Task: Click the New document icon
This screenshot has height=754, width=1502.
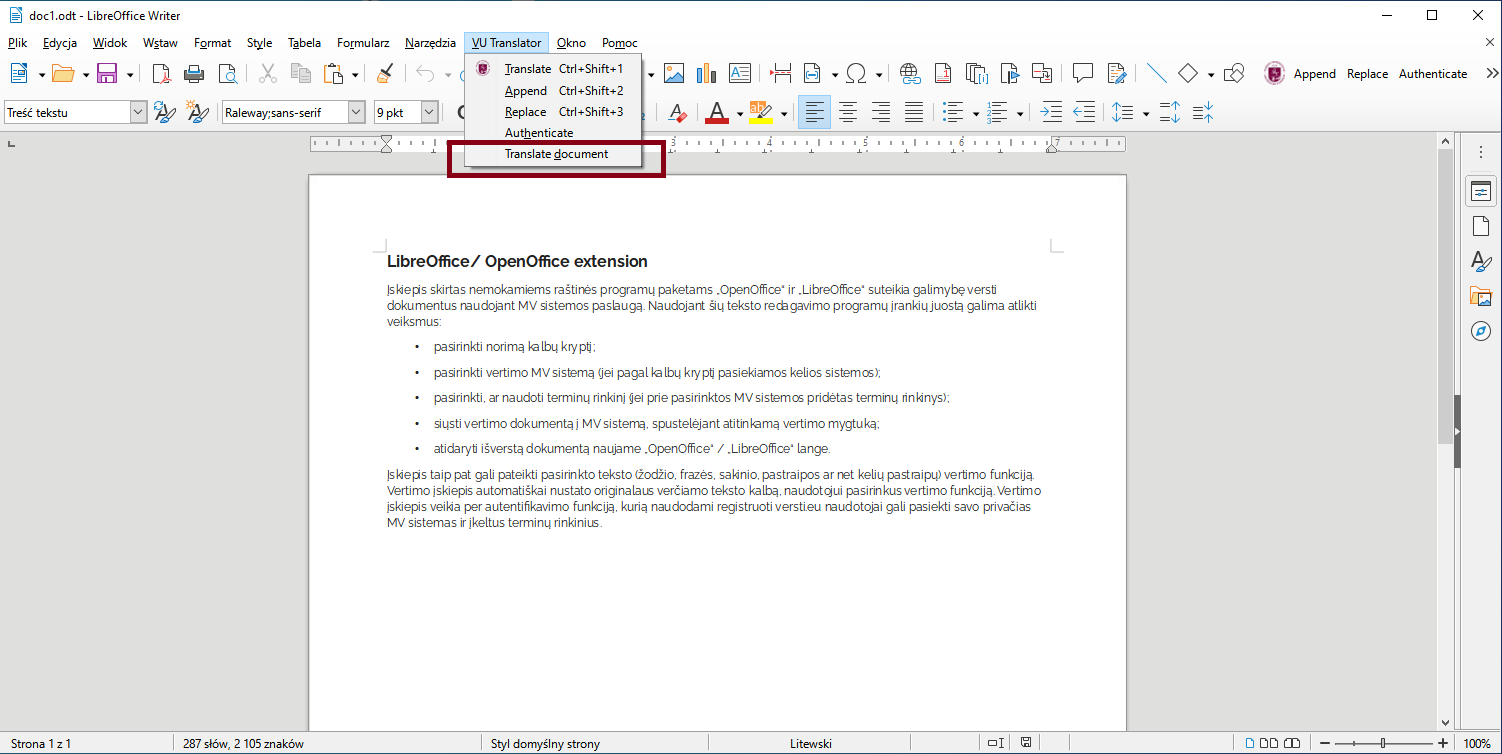Action: (x=19, y=73)
